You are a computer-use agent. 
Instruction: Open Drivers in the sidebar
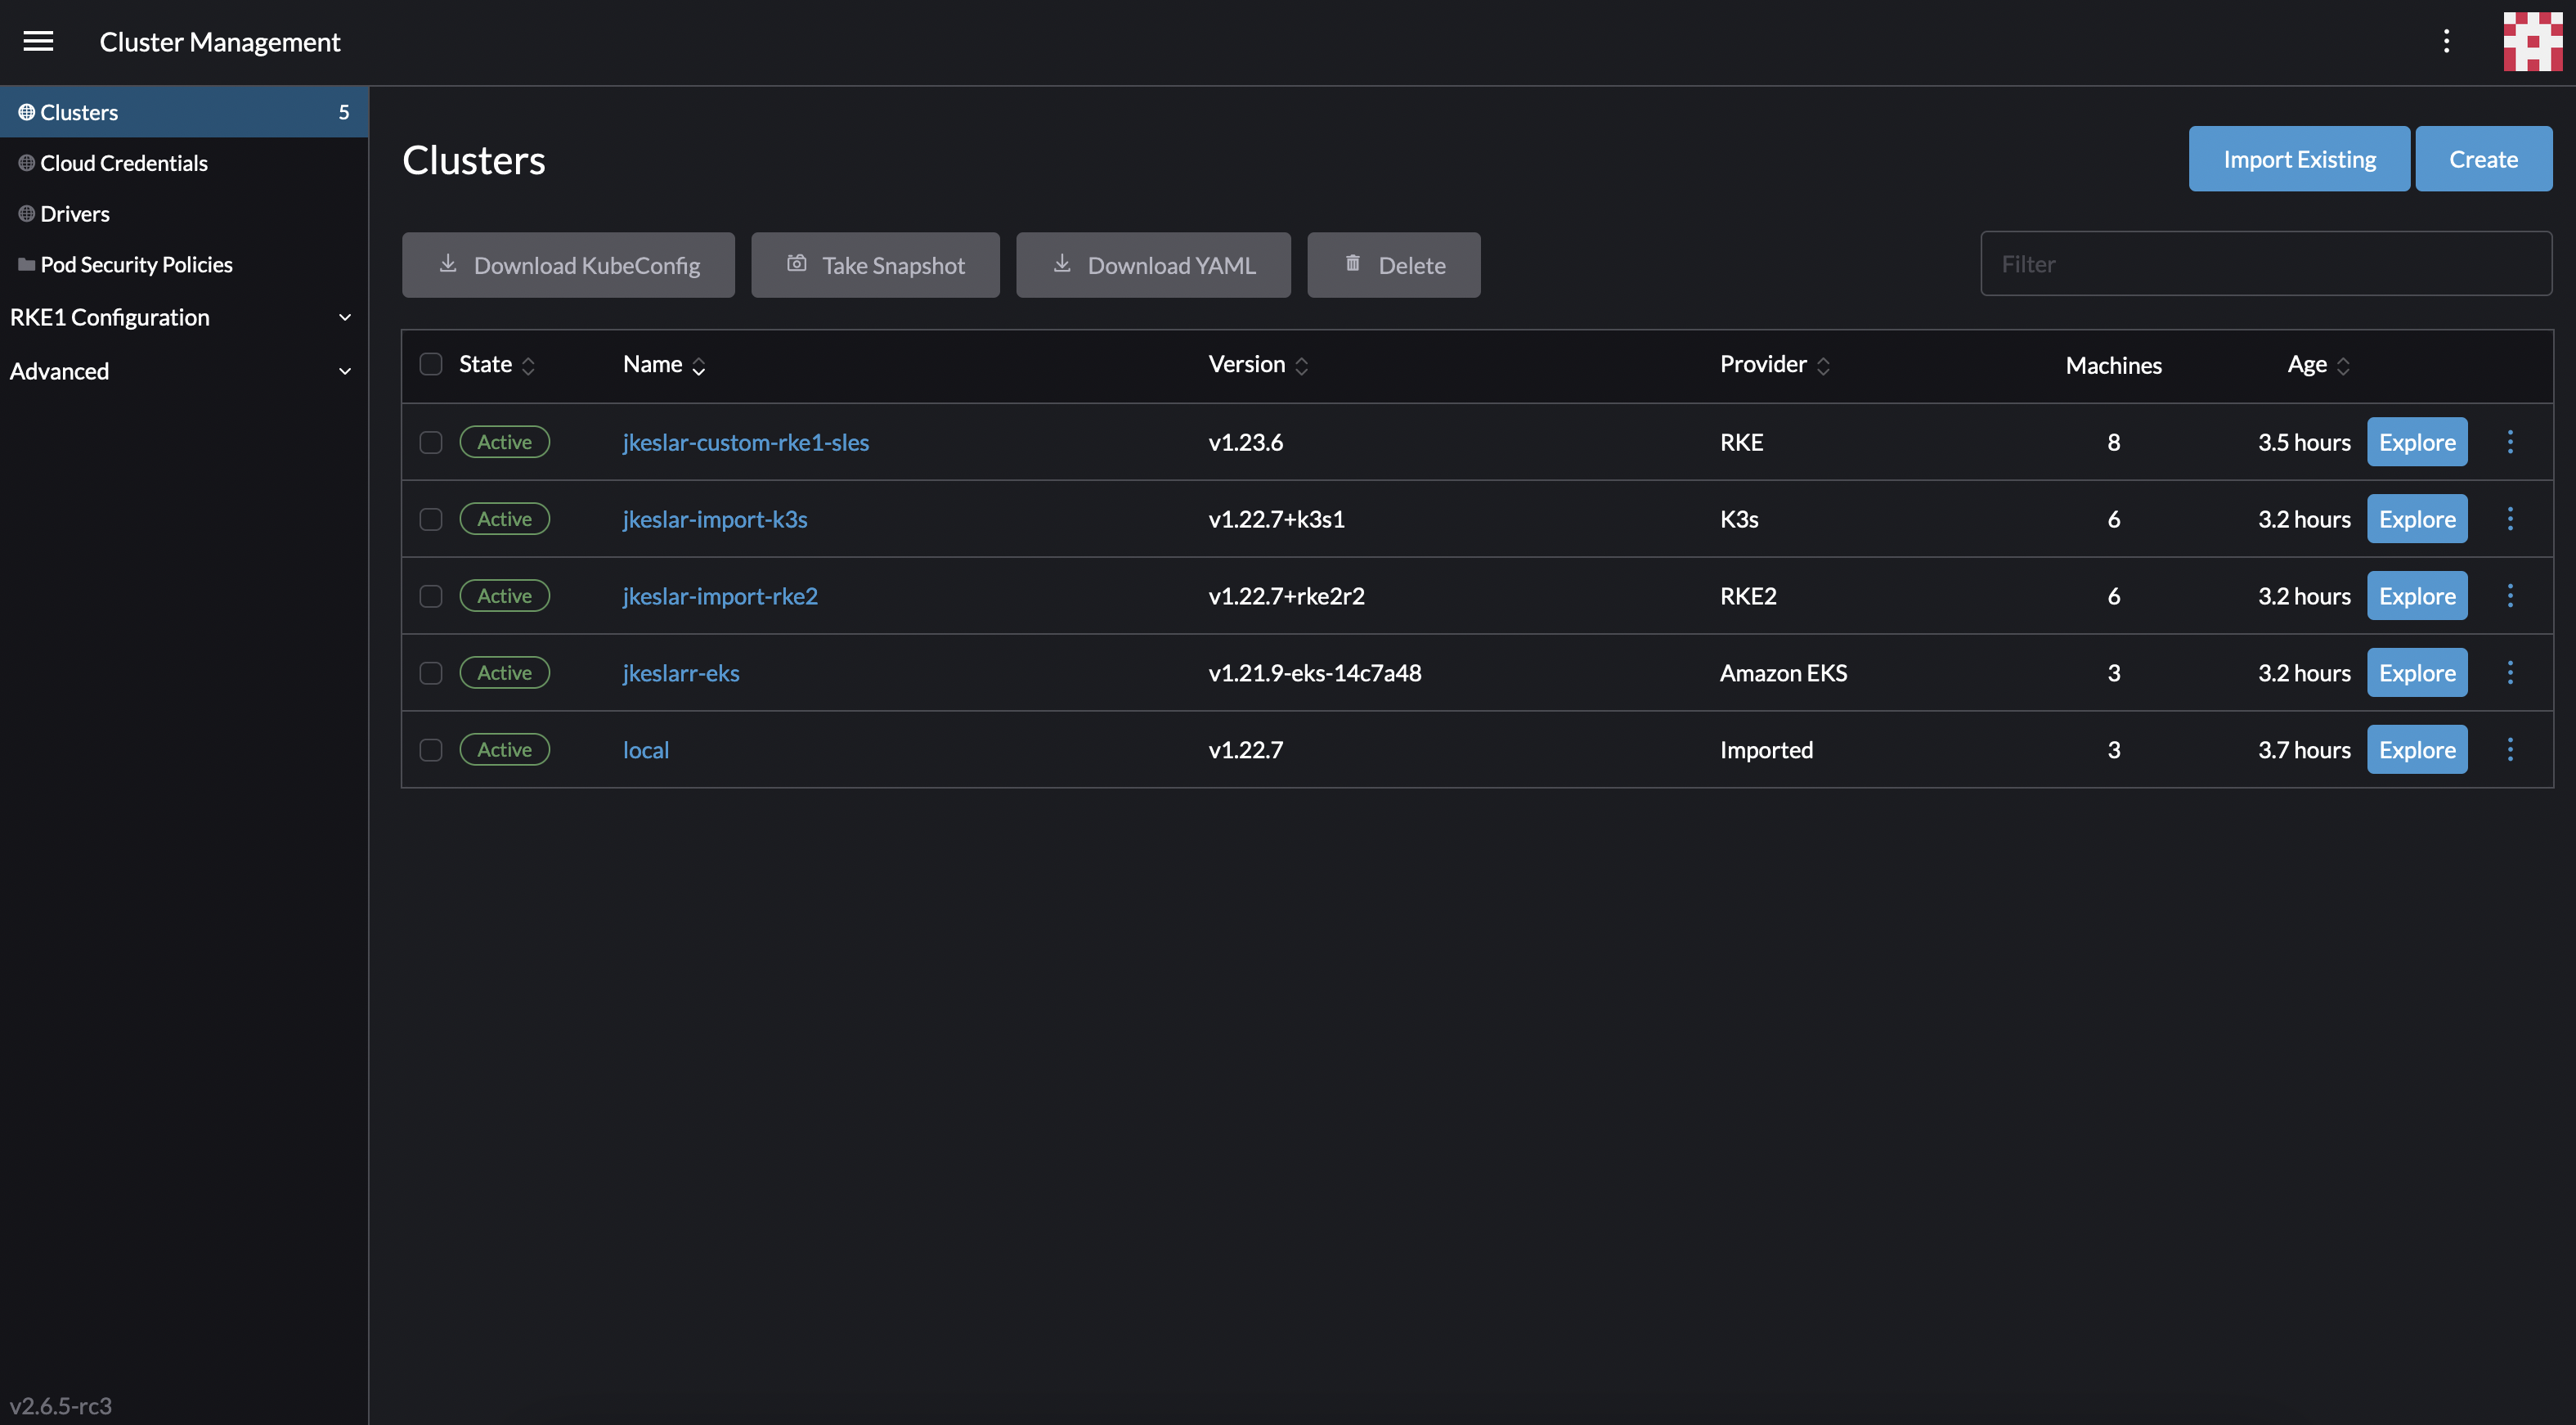tap(184, 214)
